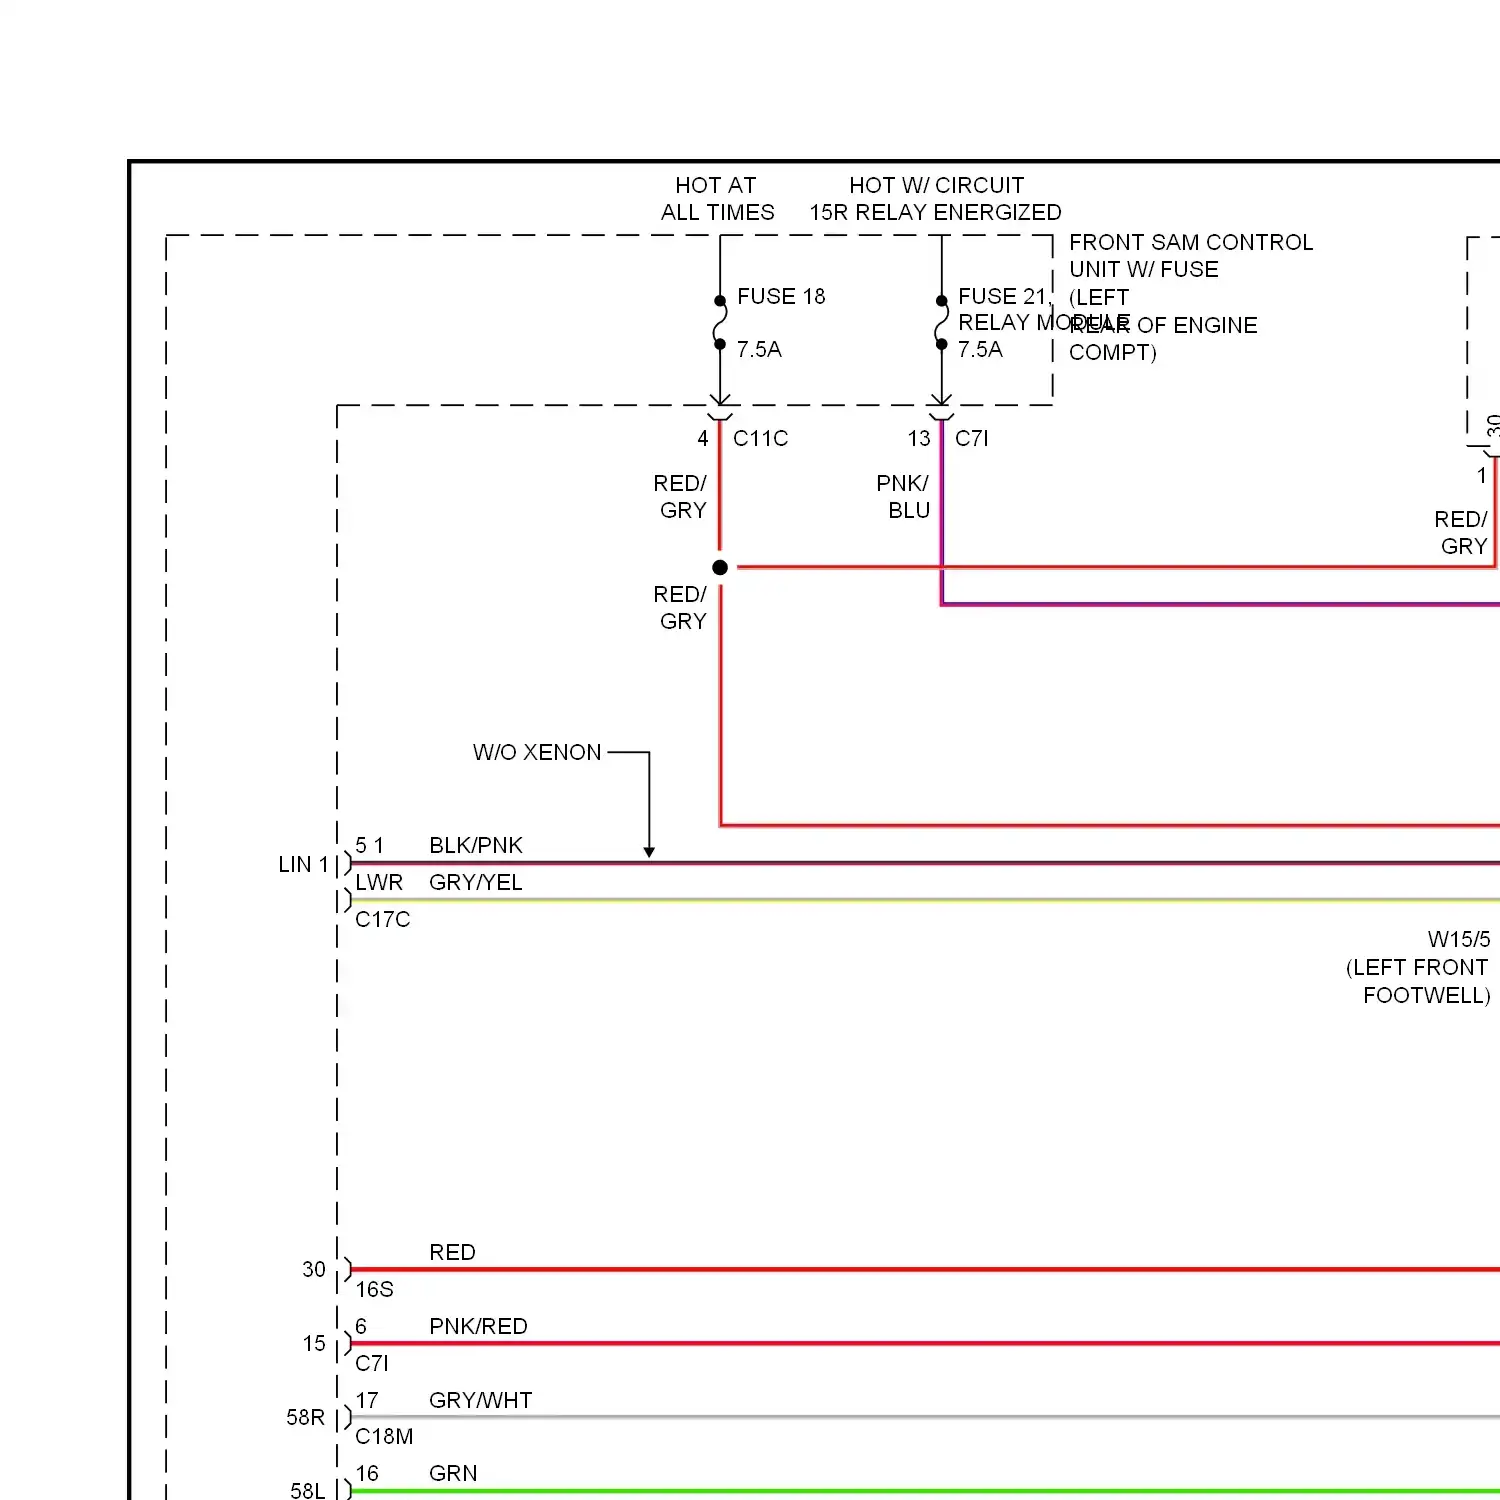Click the RED wire label at terminal 30
1500x1500 pixels.
coord(452,1252)
